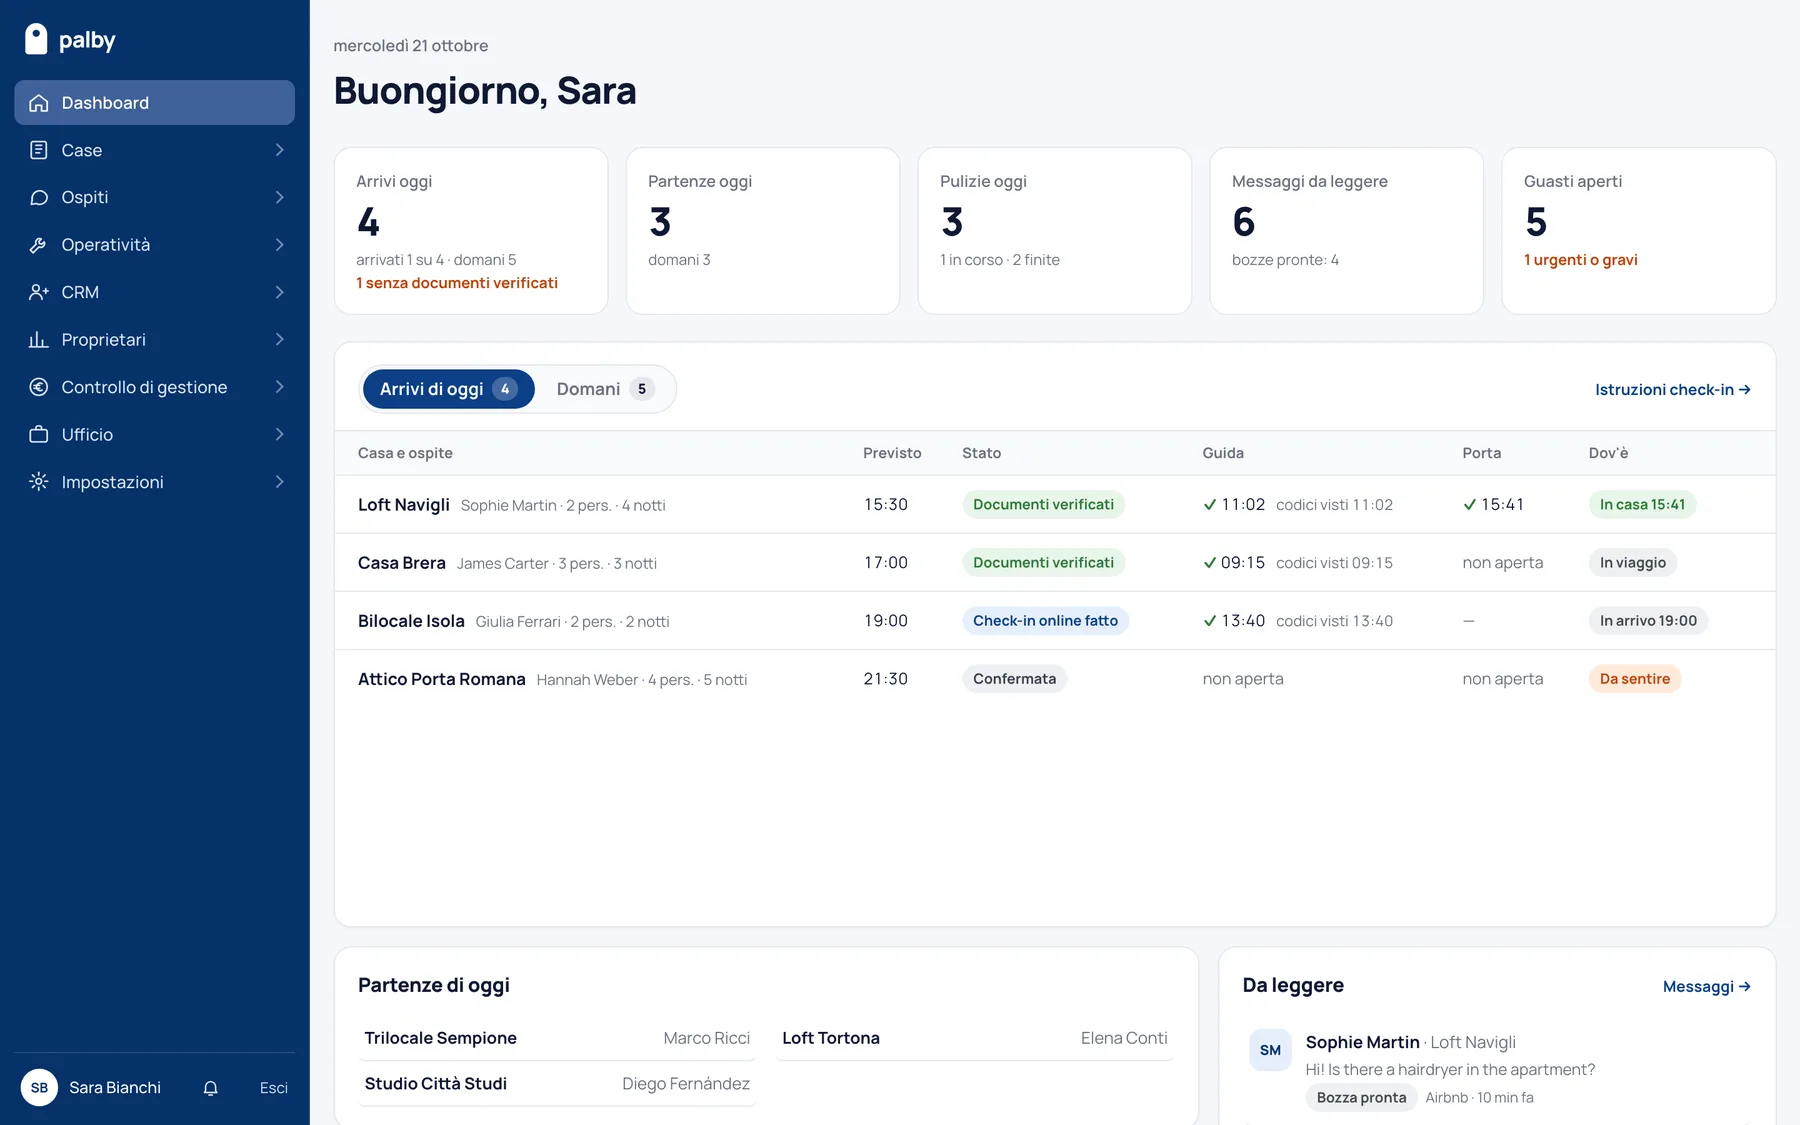The image size is (1800, 1125).
Task: Click the Bozza pronta badge
Action: tap(1361, 1098)
